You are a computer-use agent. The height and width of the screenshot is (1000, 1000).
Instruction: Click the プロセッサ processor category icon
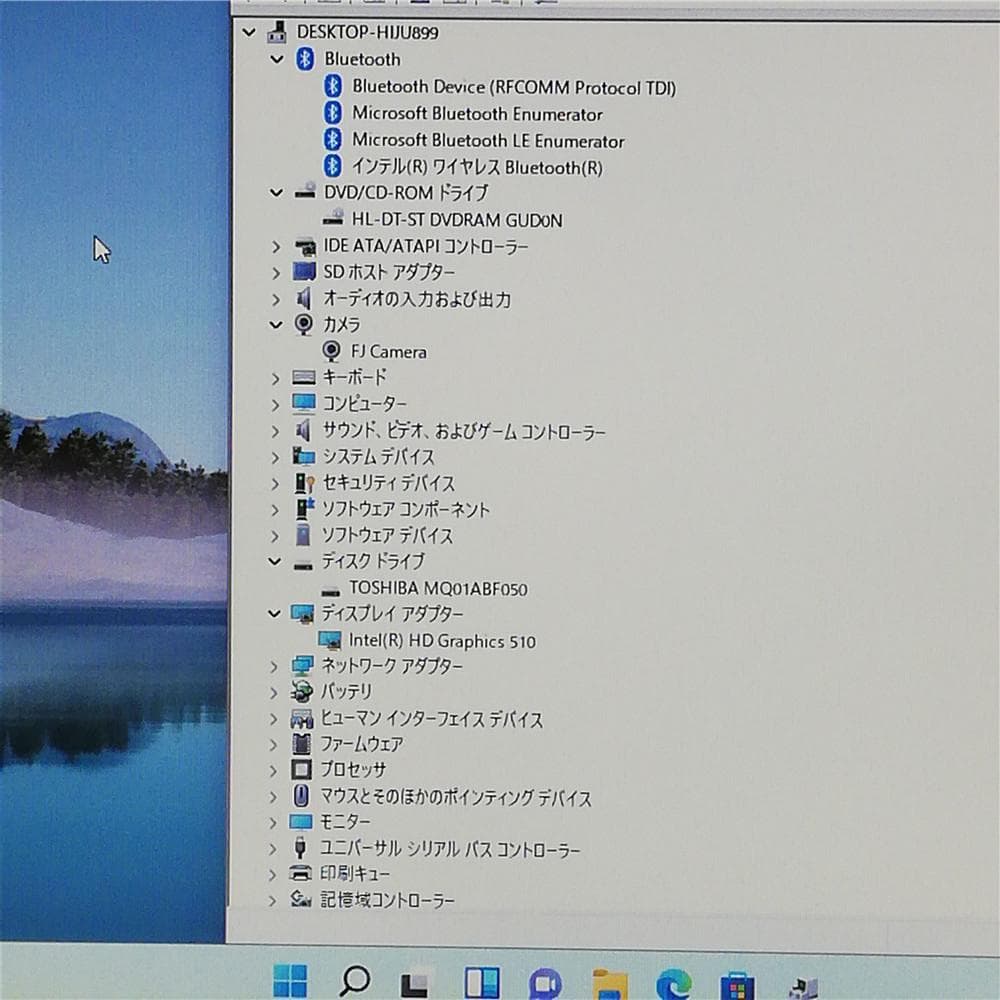point(302,770)
